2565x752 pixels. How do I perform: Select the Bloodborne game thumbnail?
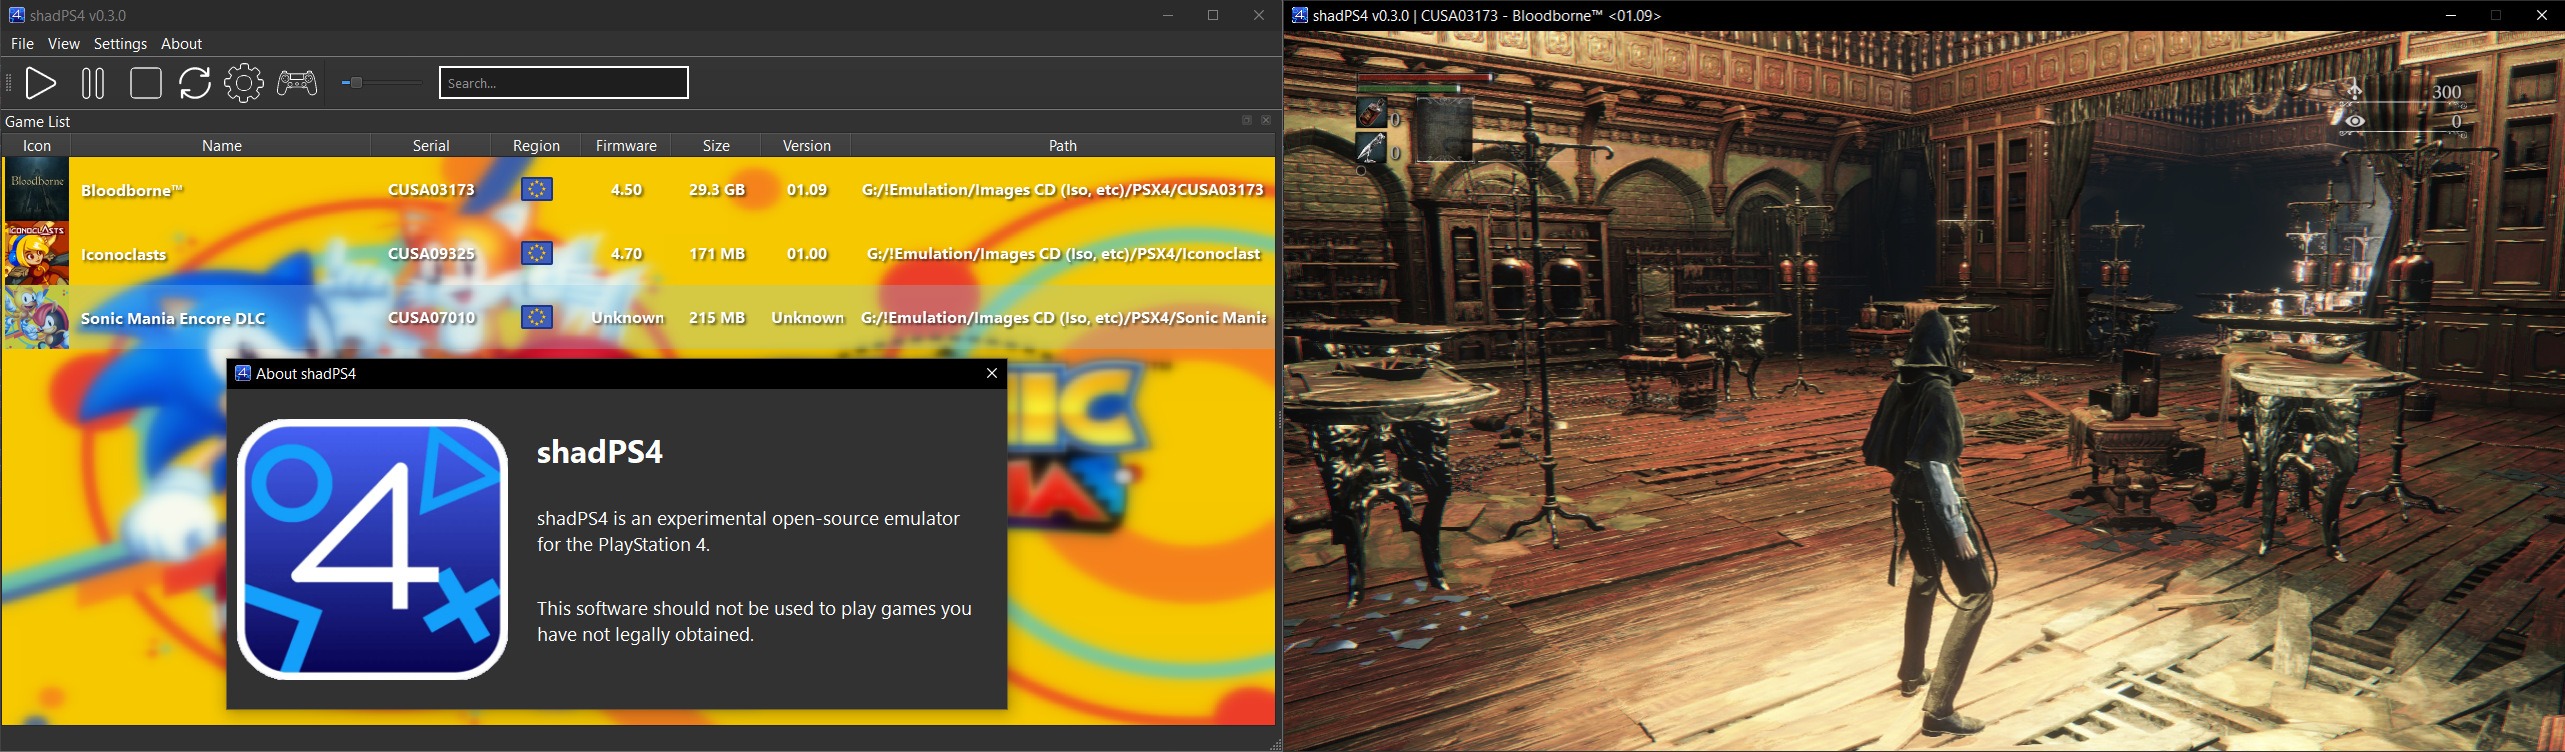tap(37, 189)
